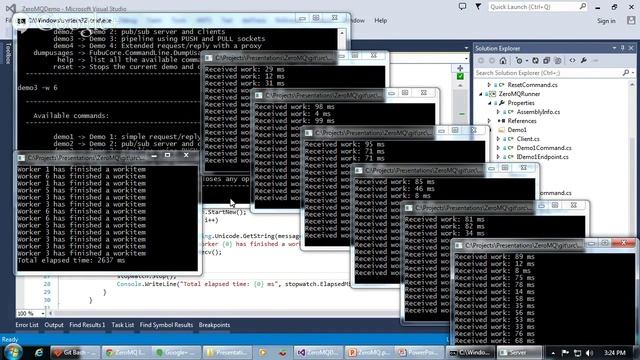The width and height of the screenshot is (640, 360).
Task: Collapse the ZeroMQRunner project node
Action: tap(481, 94)
